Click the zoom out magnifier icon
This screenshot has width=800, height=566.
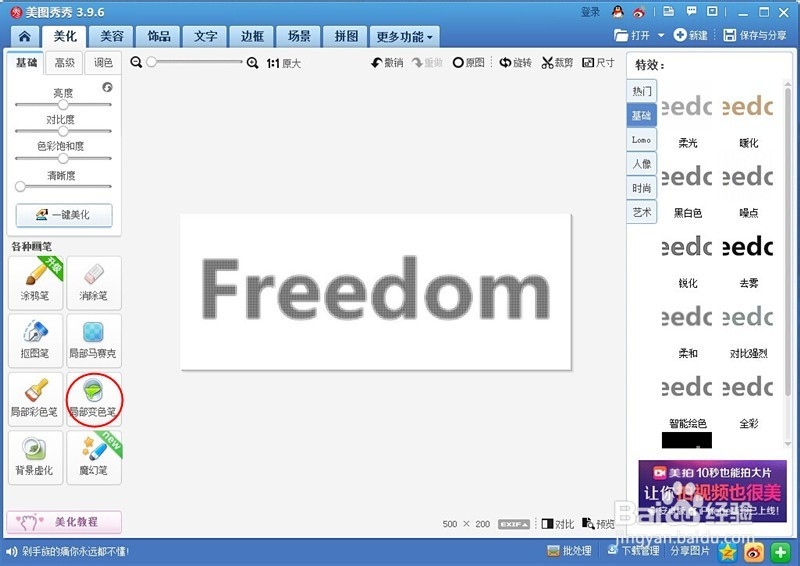(x=136, y=62)
